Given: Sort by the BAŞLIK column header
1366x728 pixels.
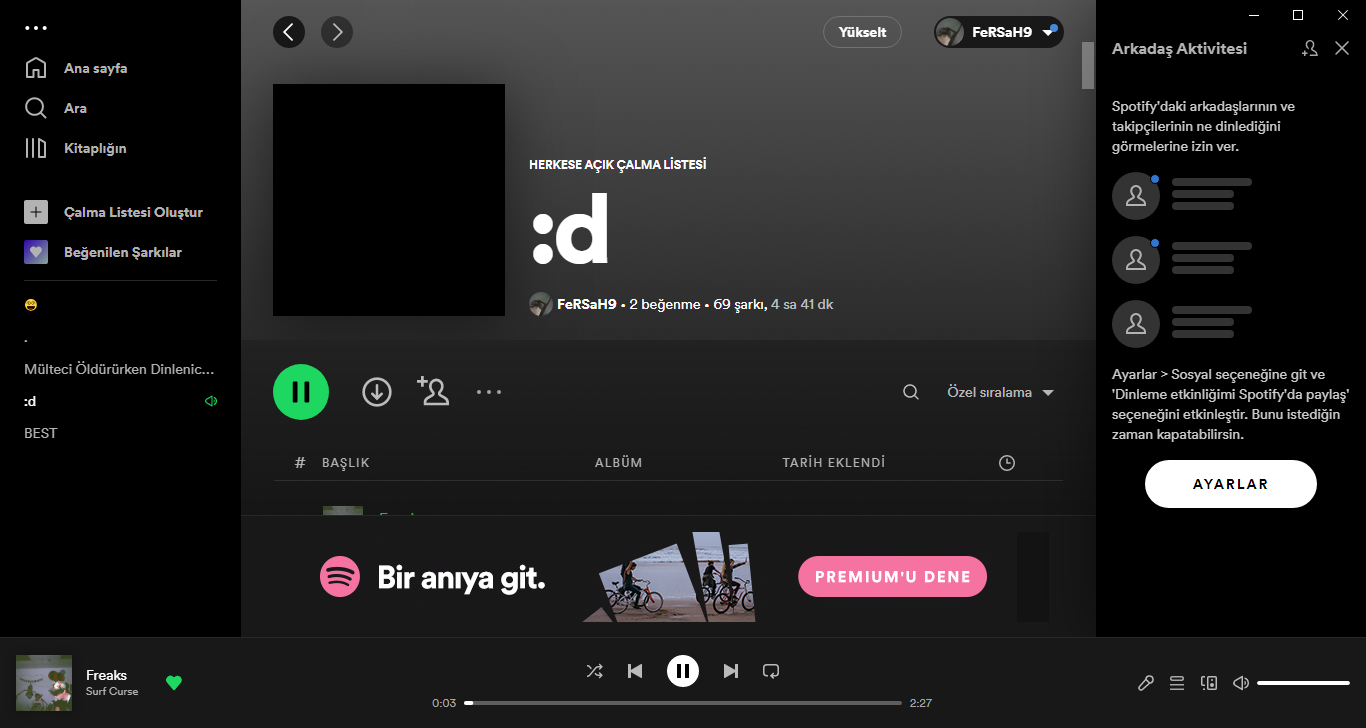Looking at the screenshot, I should pyautogui.click(x=346, y=463).
